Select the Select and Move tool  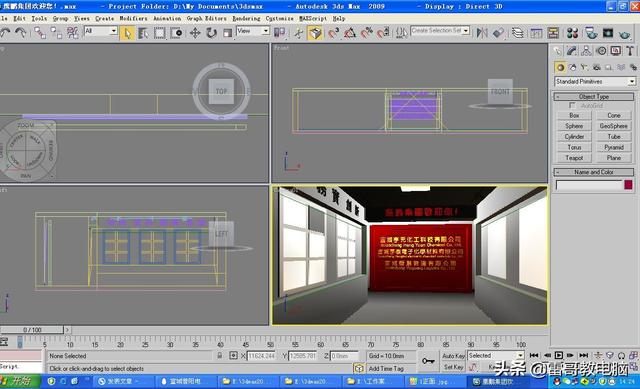pos(195,33)
